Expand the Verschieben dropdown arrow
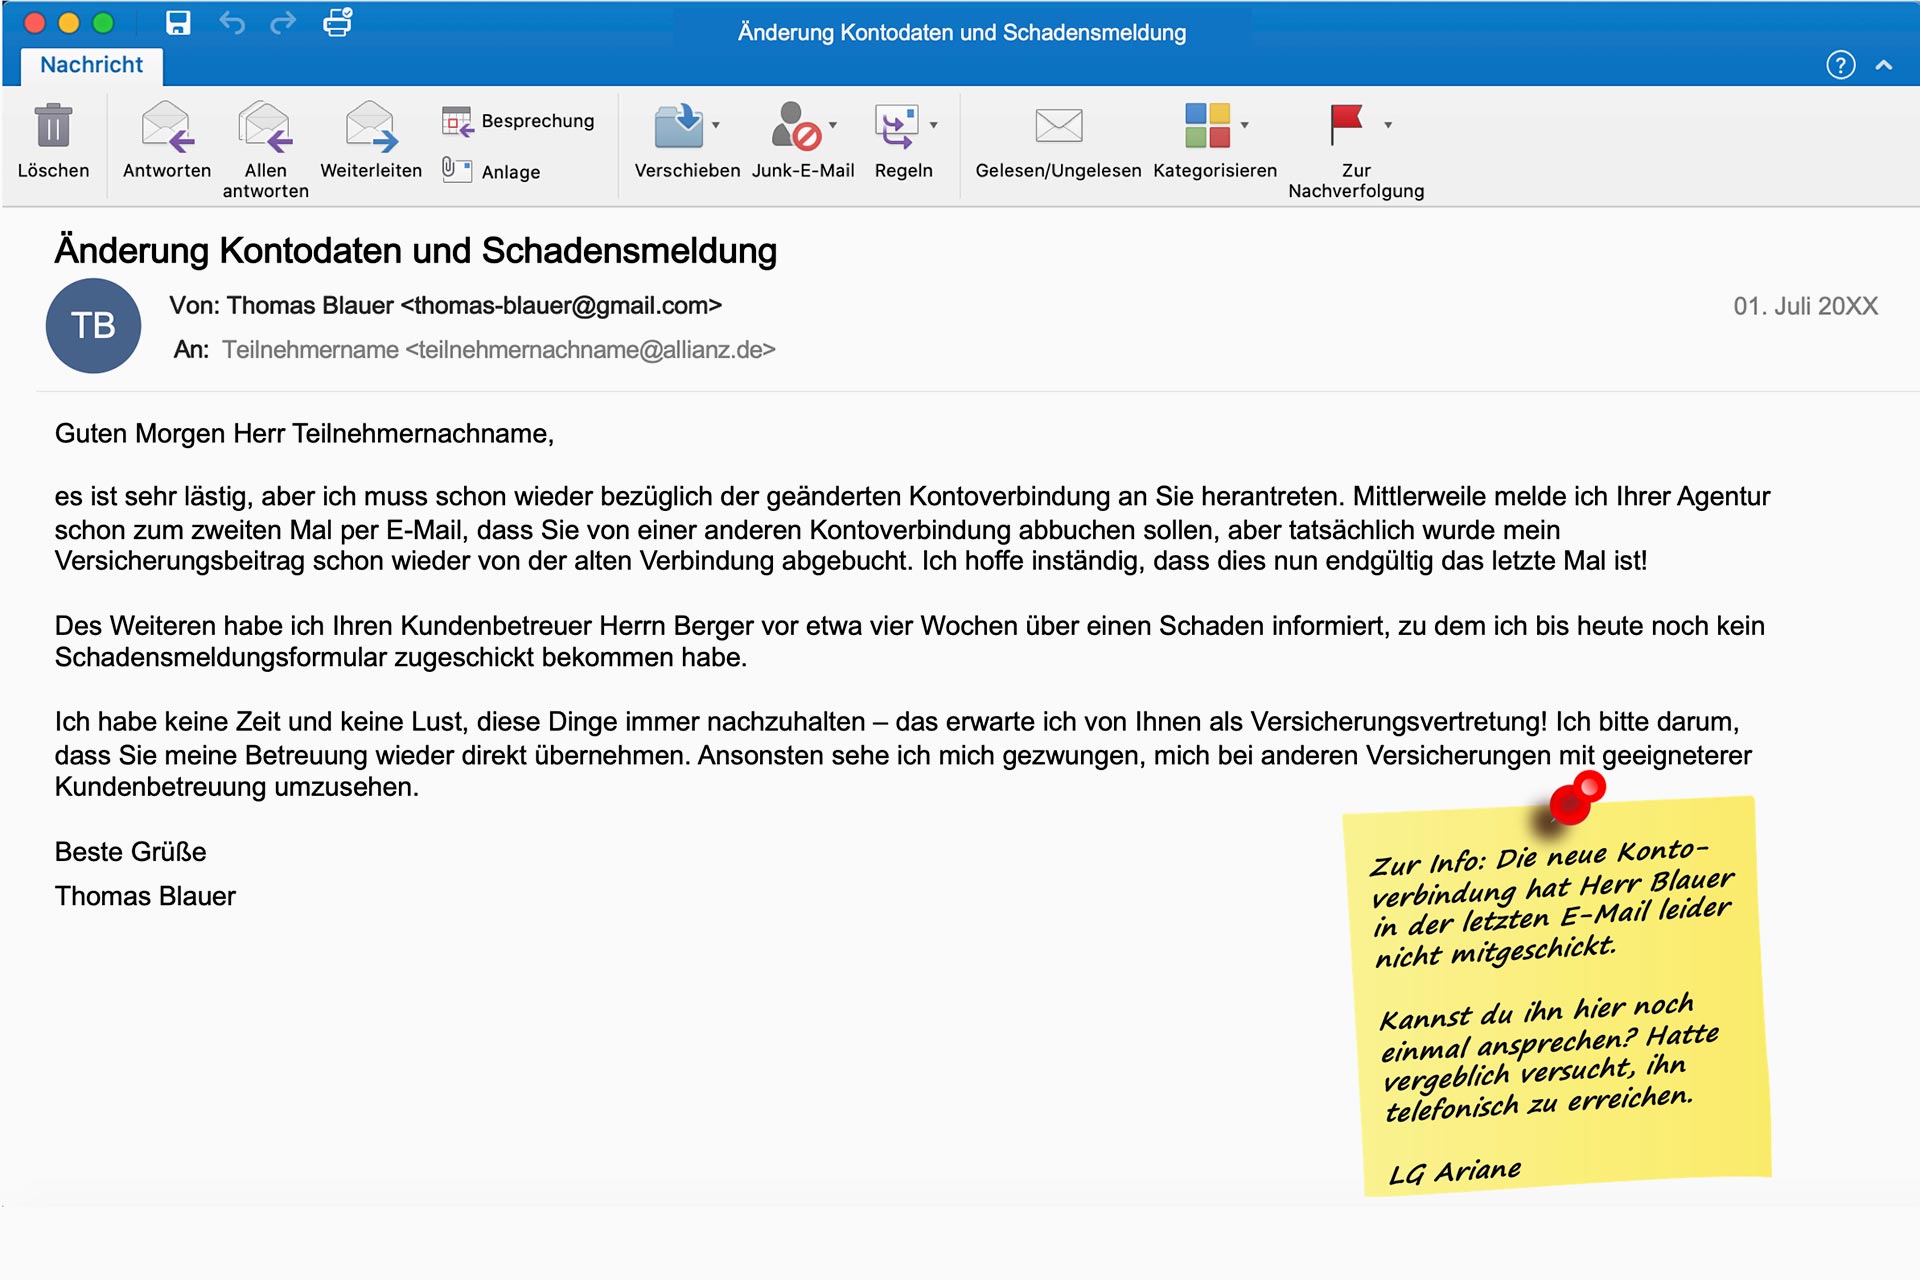Screen dimensions: 1920x1280 (x=716, y=125)
